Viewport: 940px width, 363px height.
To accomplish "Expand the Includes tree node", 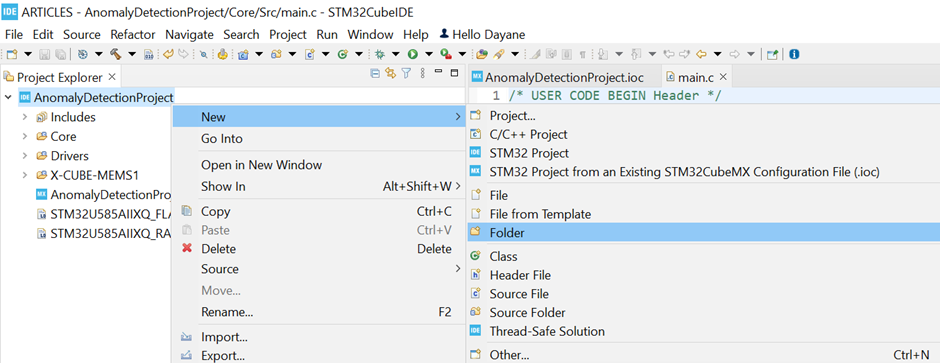I will pyautogui.click(x=25, y=117).
